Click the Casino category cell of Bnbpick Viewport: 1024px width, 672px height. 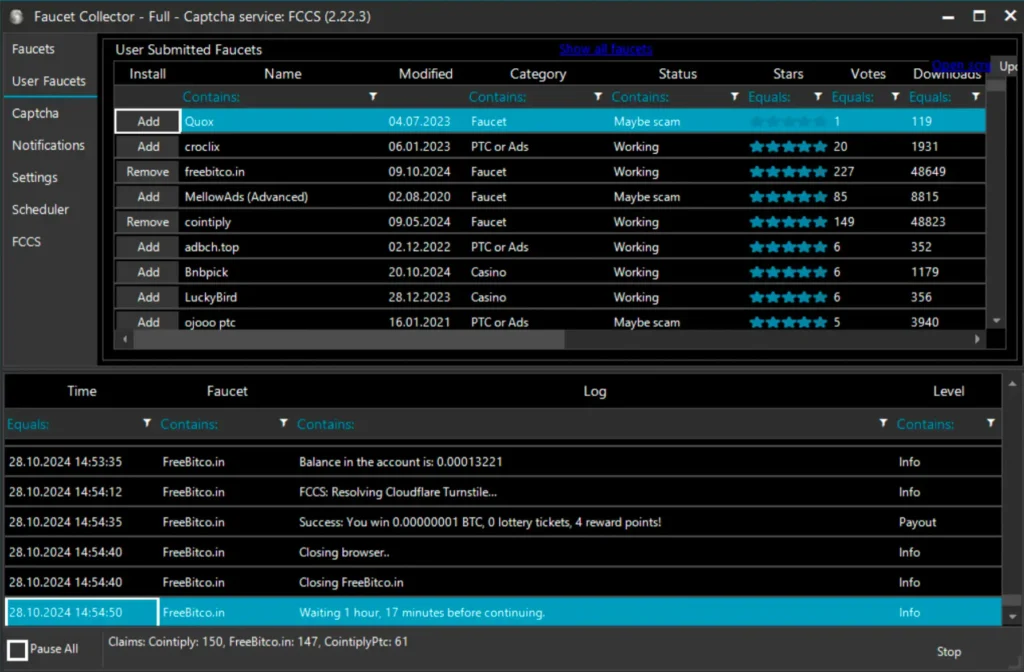(x=488, y=272)
